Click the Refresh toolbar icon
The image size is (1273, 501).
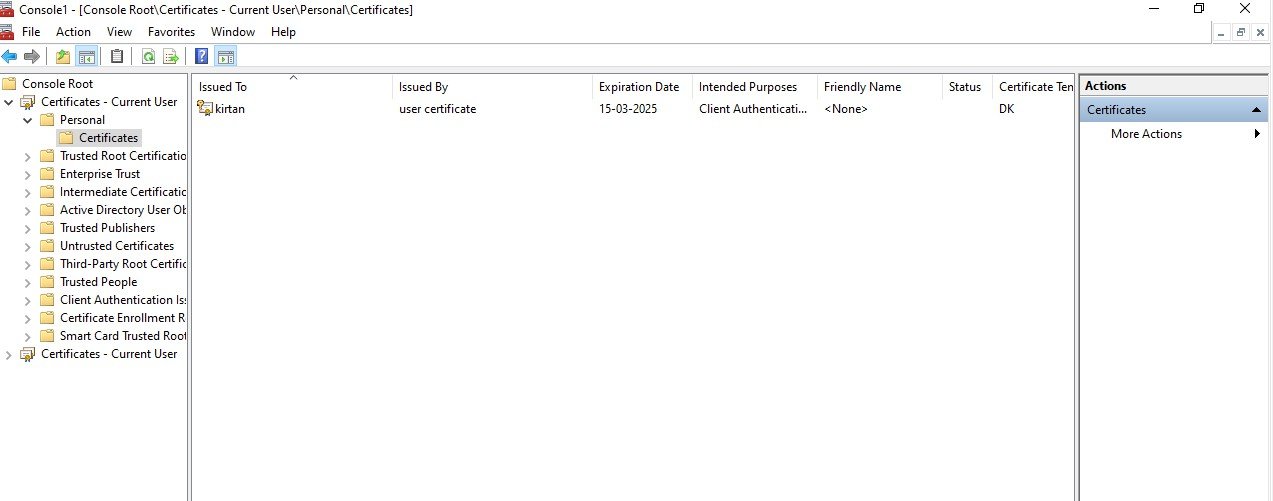click(148, 57)
